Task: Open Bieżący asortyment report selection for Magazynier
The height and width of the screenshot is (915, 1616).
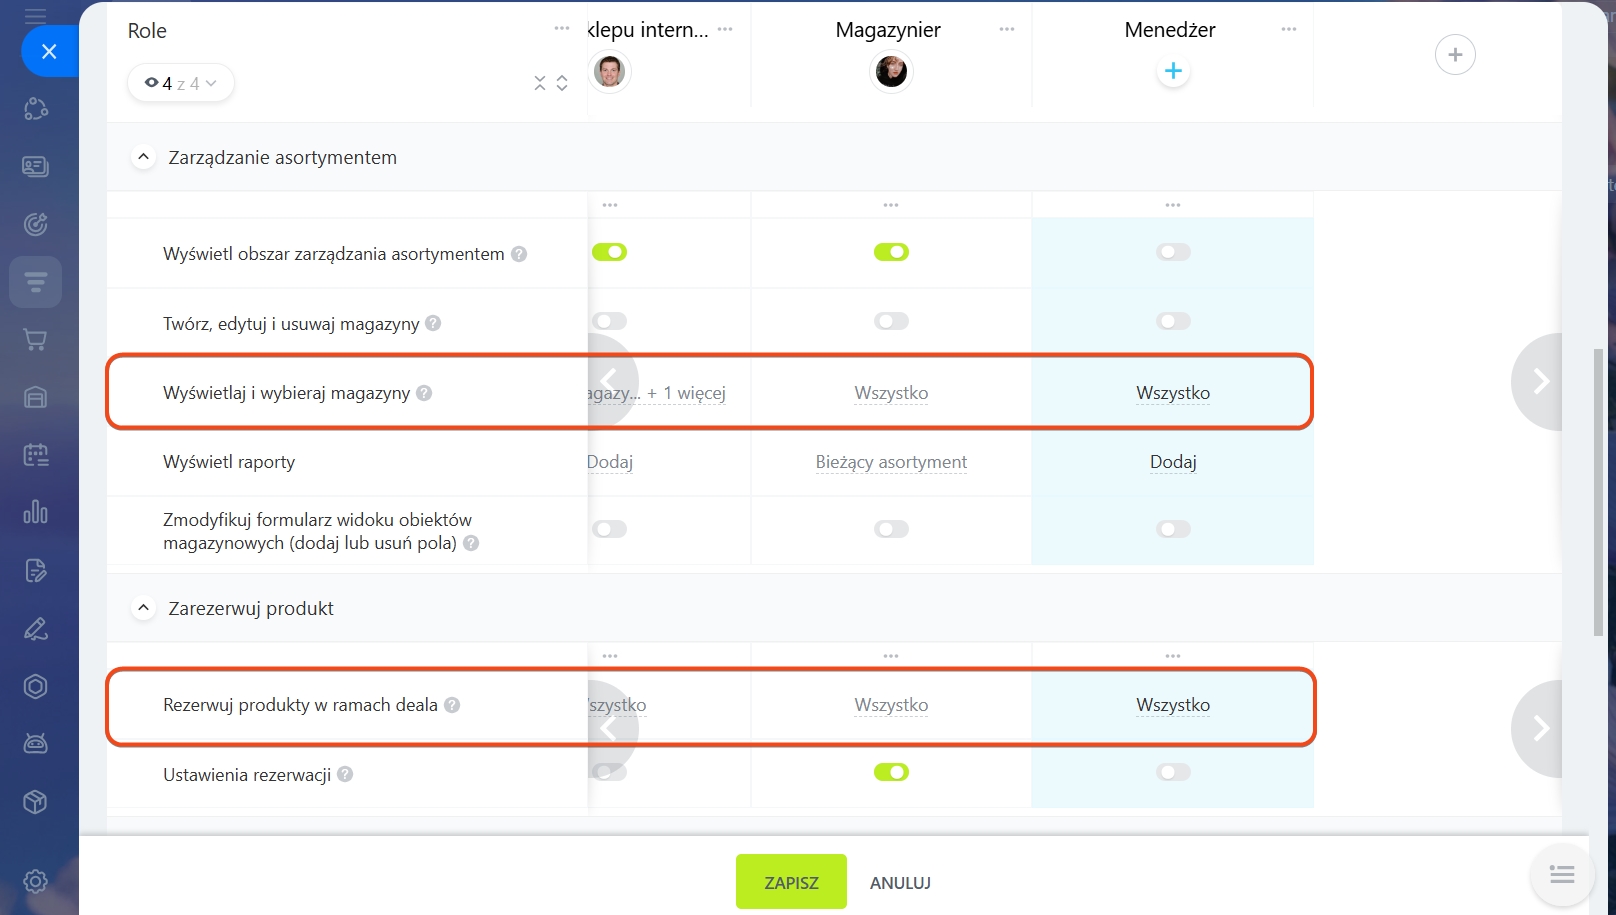Action: 891,462
